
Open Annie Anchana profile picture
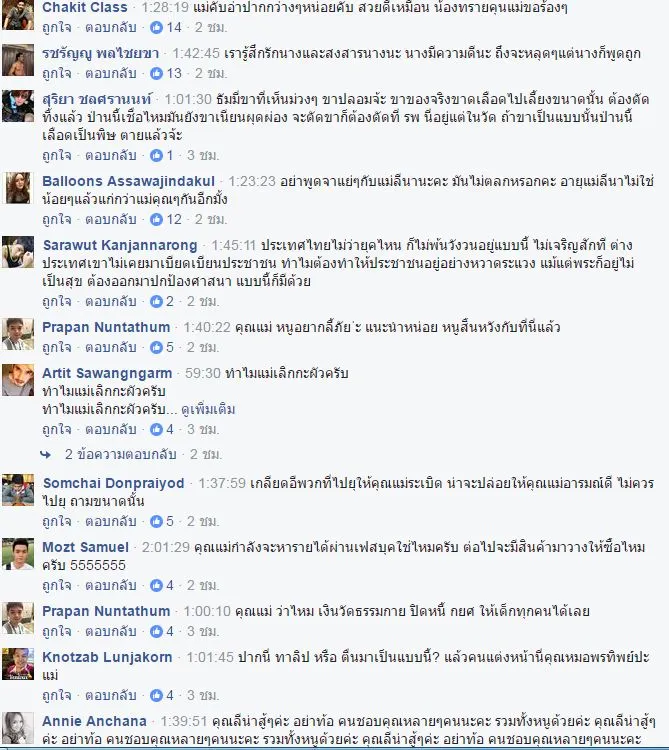[x=18, y=728]
